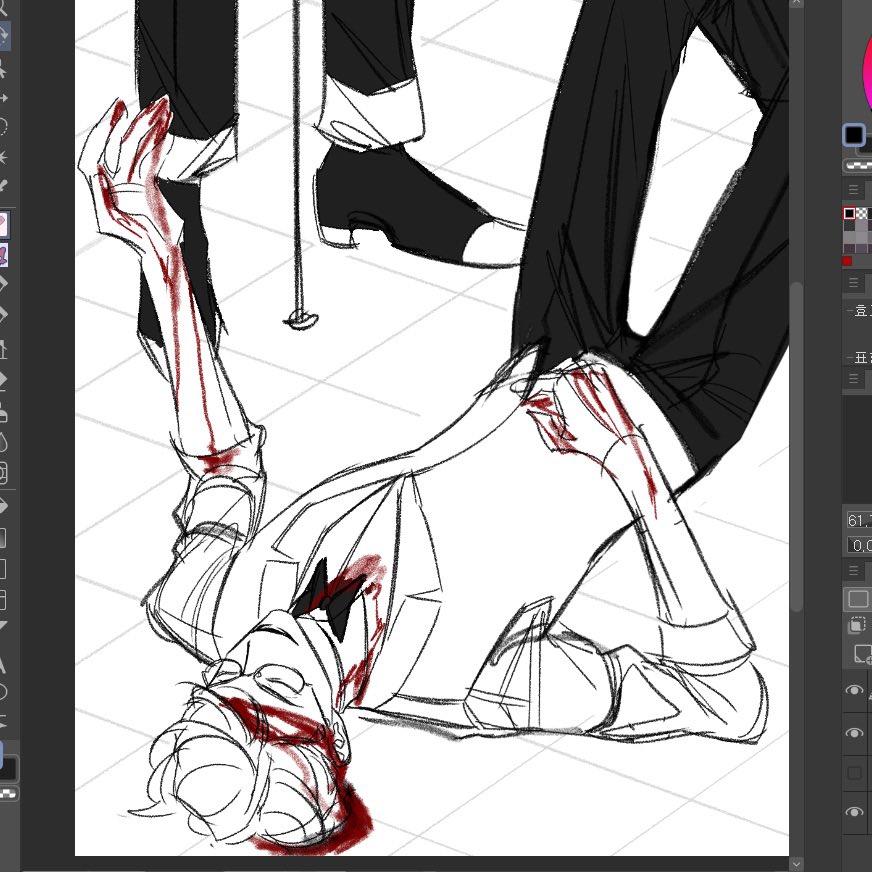Select the Gradient tool square icon
This screenshot has width=872, height=872.
pyautogui.click(x=3, y=537)
